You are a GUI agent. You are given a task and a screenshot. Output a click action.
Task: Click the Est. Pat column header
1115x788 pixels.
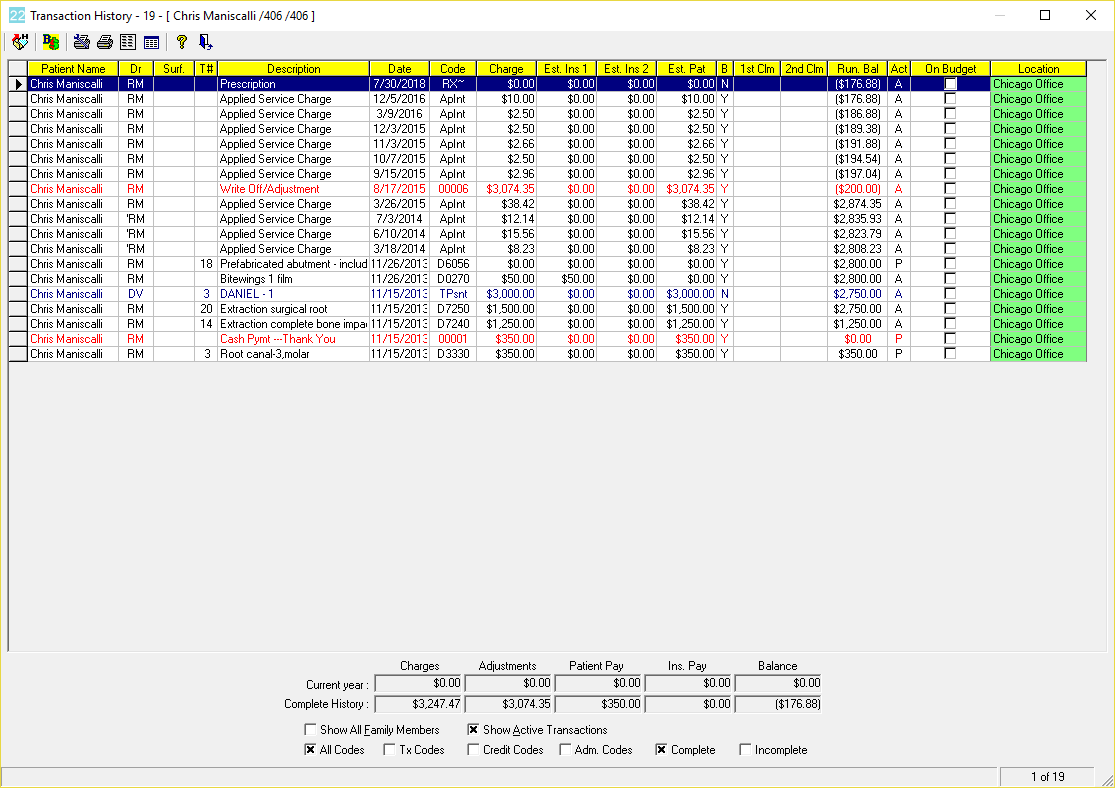[686, 69]
